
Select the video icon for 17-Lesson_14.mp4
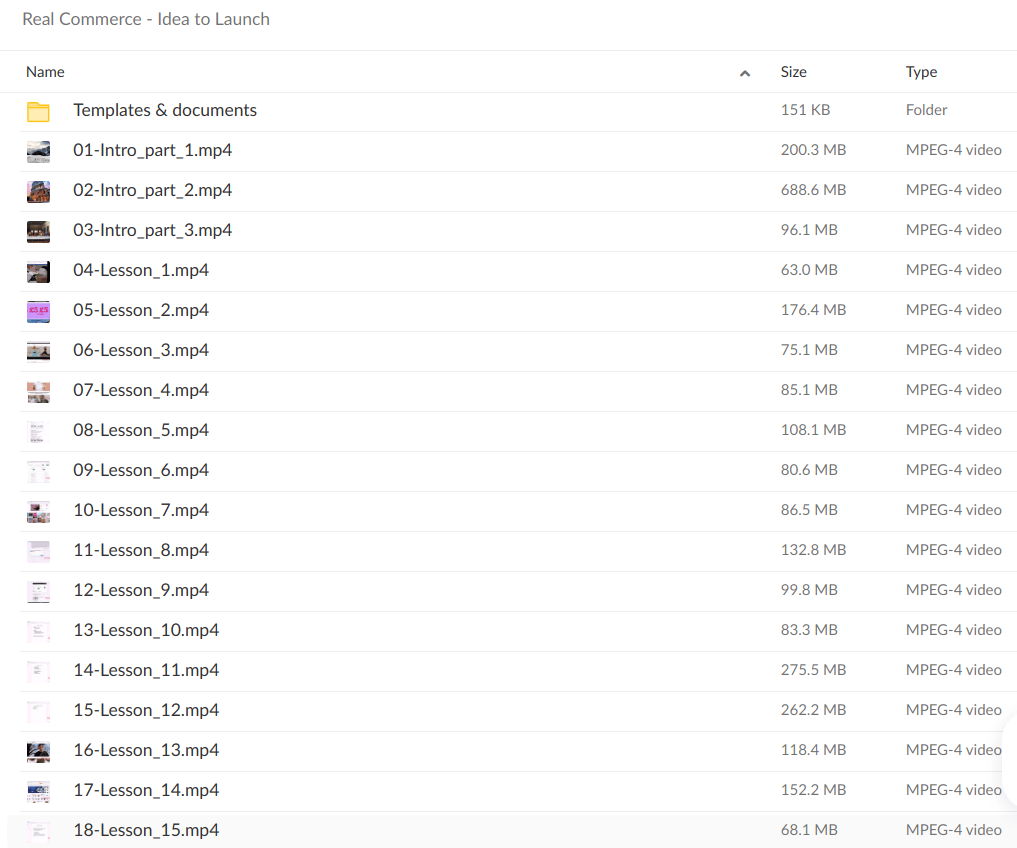[x=38, y=791]
